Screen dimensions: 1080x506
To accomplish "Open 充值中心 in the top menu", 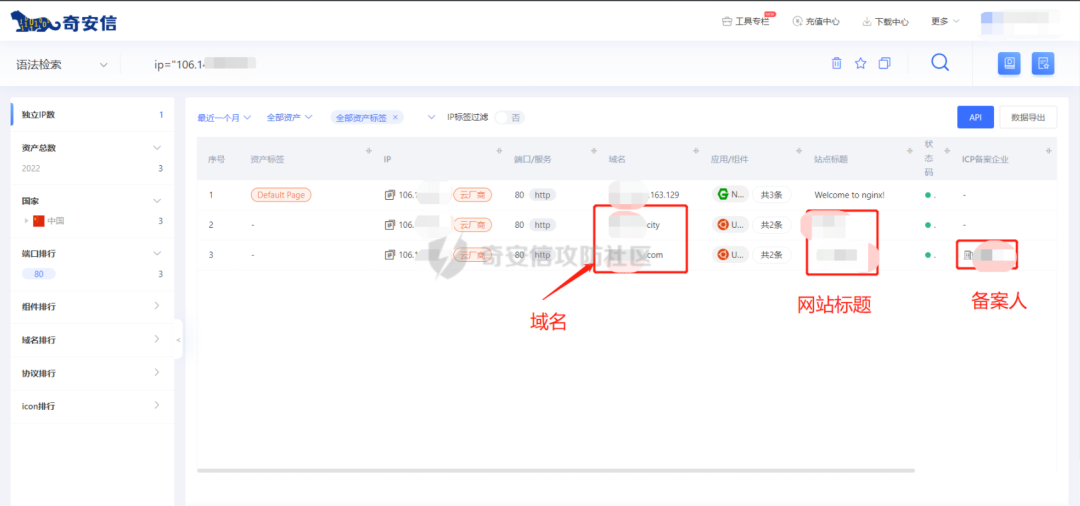I will 816,21.
